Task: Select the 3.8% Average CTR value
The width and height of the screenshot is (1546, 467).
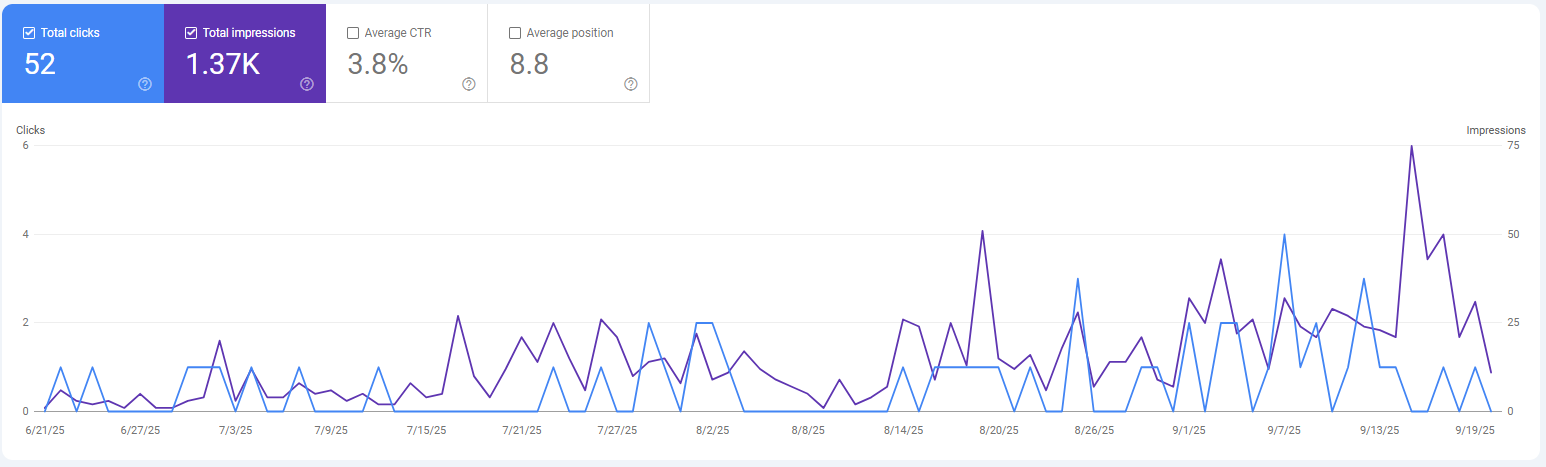Action: [x=377, y=64]
